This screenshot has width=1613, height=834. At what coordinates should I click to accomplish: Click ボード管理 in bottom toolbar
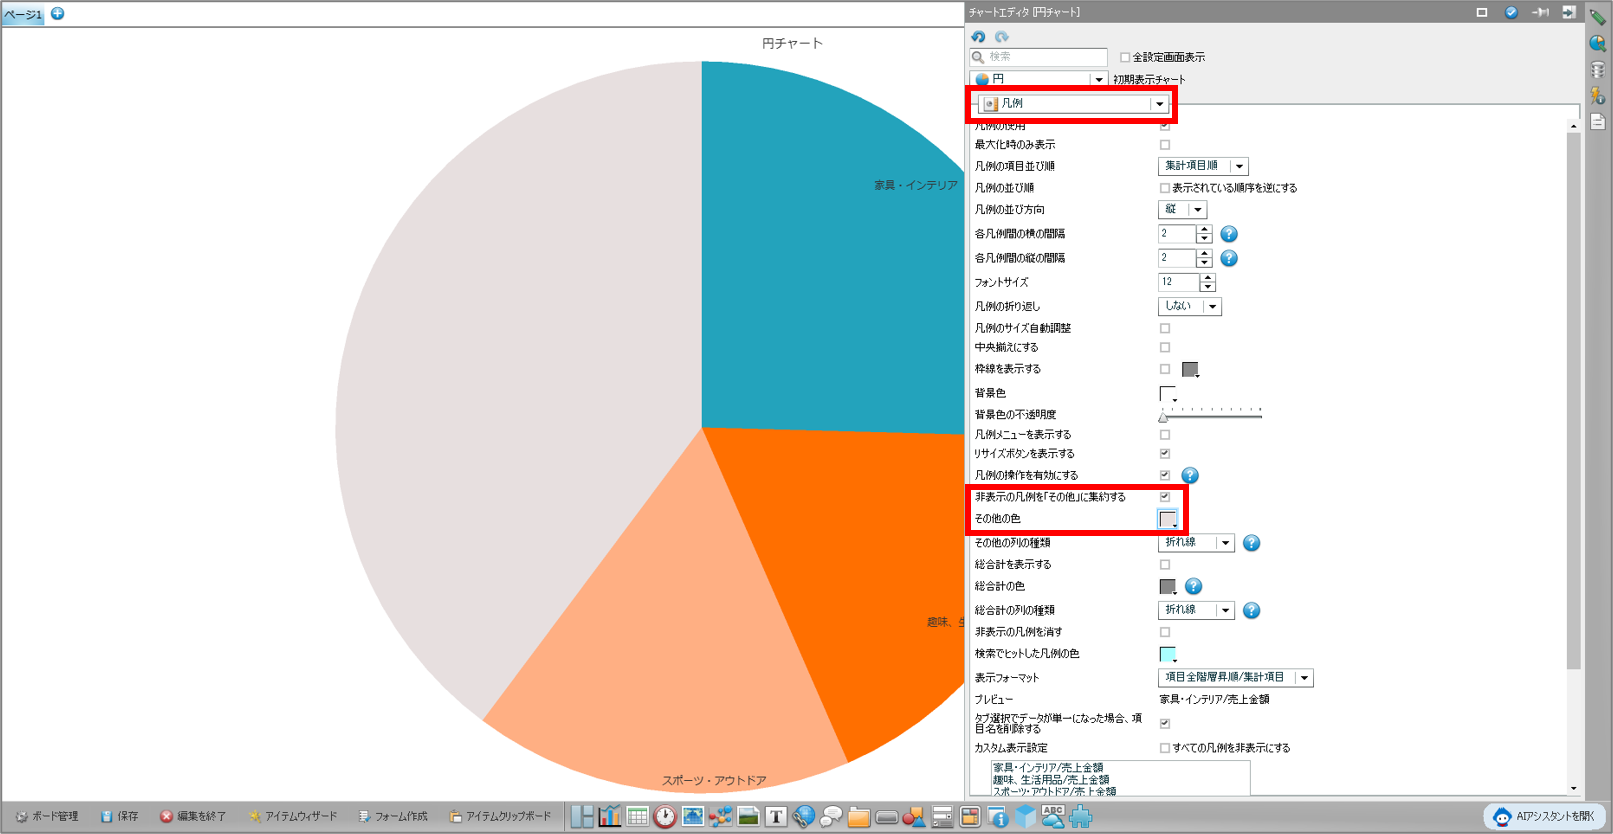tap(46, 817)
